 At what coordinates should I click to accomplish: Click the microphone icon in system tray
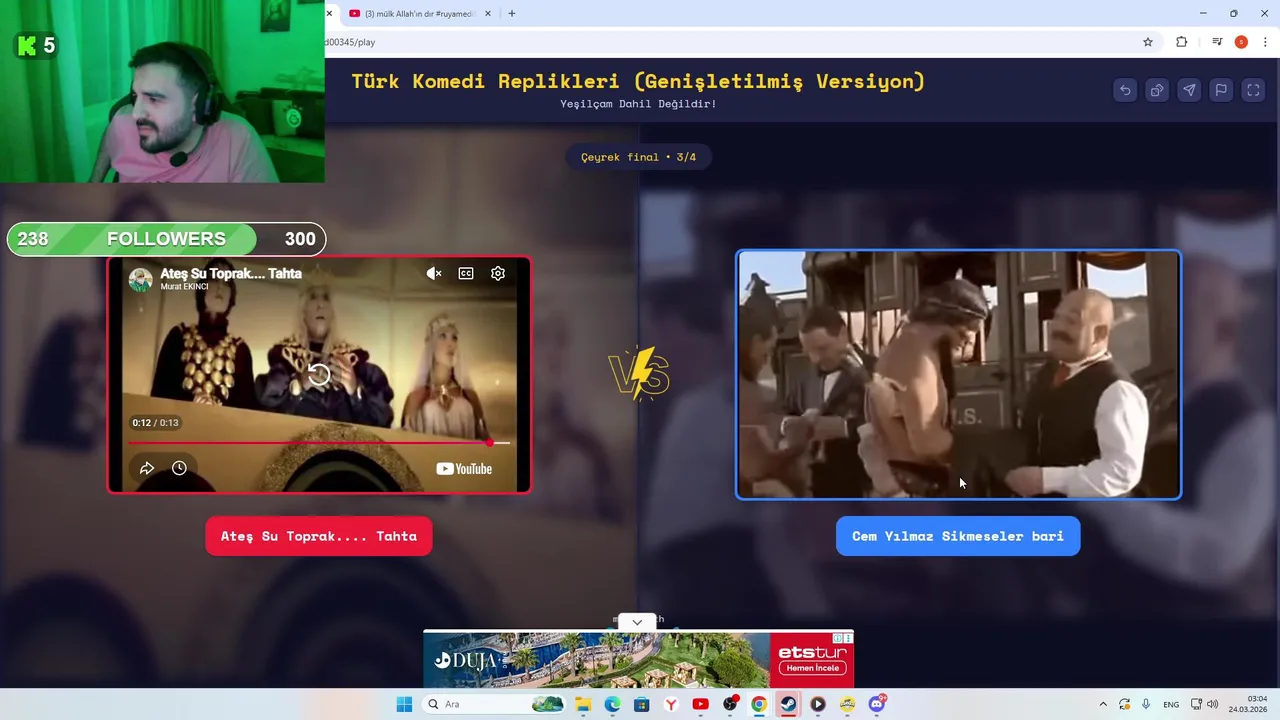coord(1146,704)
